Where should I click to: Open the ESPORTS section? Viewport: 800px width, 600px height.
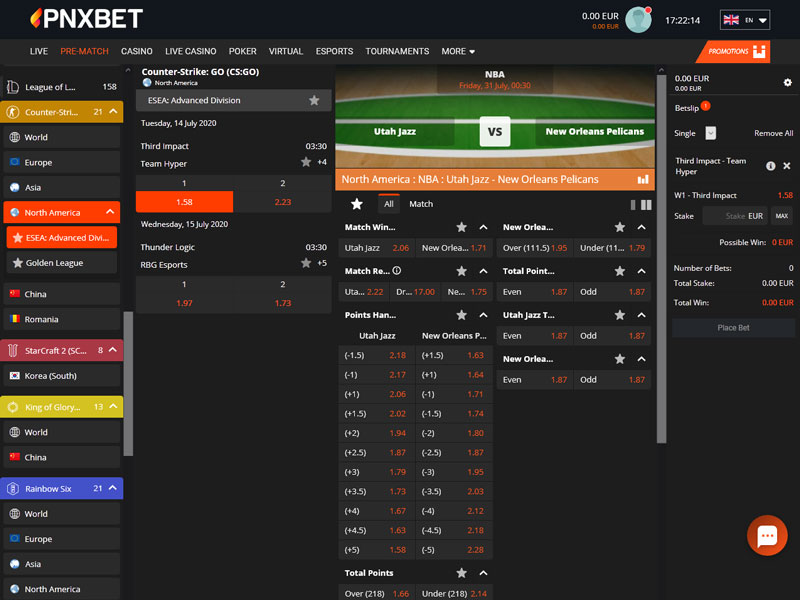(334, 52)
